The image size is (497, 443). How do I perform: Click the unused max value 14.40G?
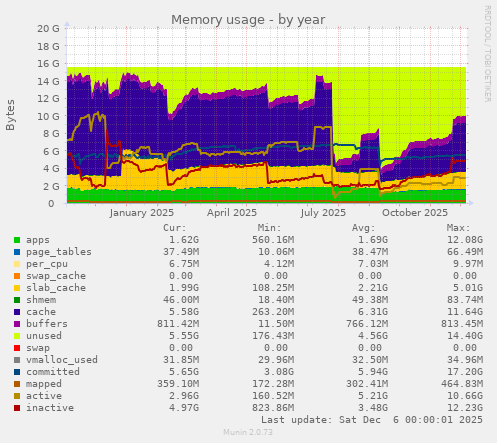[465, 336]
